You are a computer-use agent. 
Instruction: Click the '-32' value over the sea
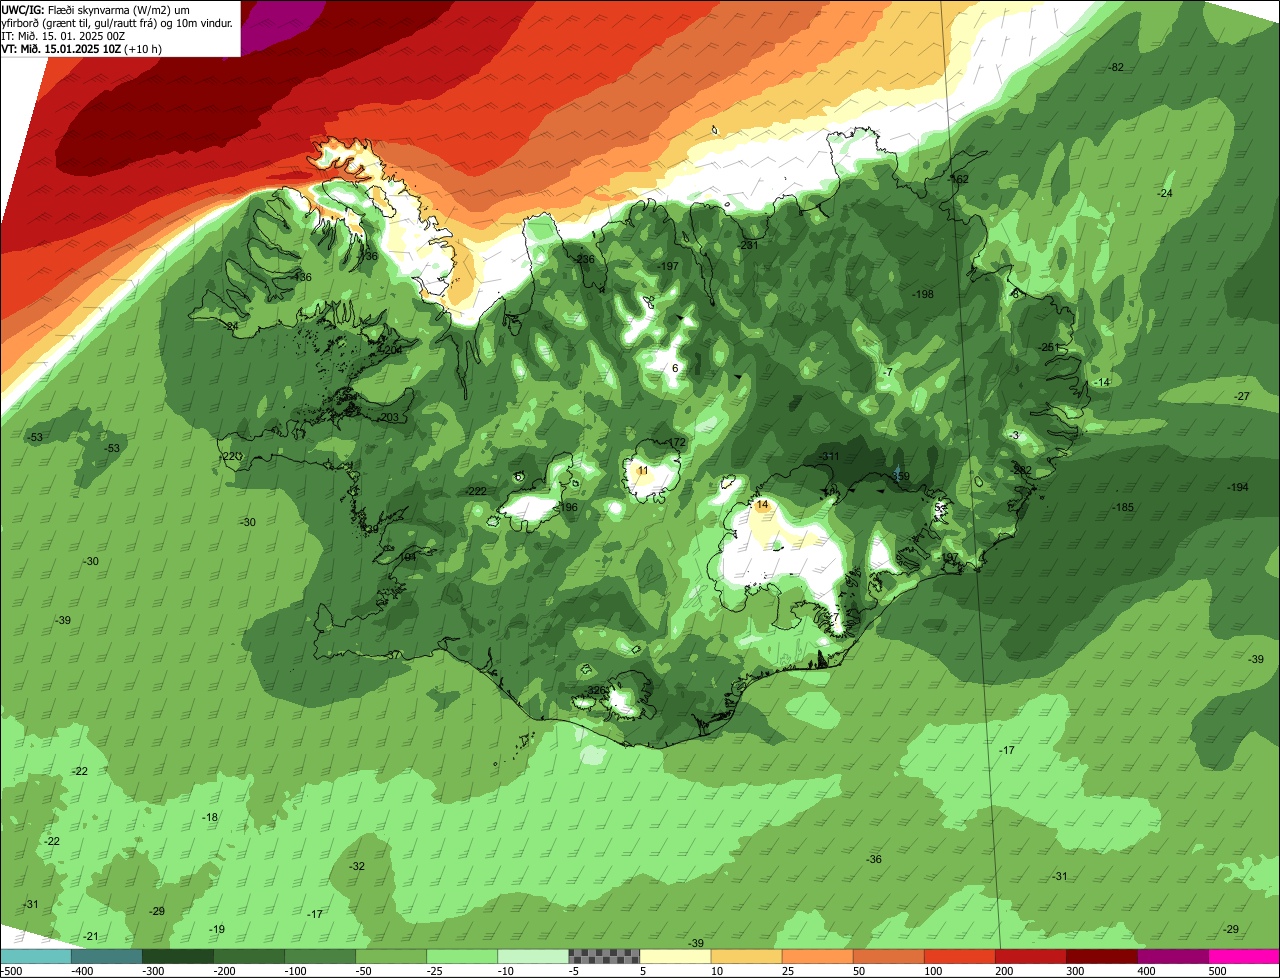[x=357, y=866]
